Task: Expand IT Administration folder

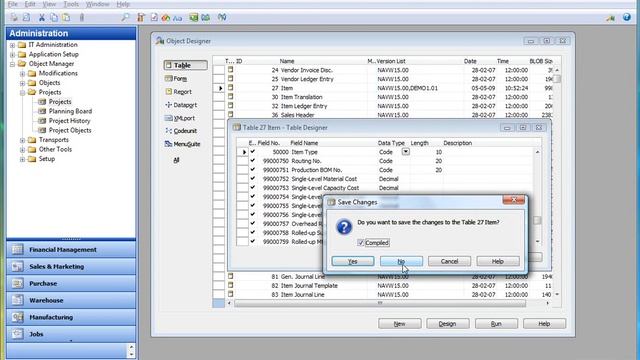Action: pyautogui.click(x=12, y=45)
